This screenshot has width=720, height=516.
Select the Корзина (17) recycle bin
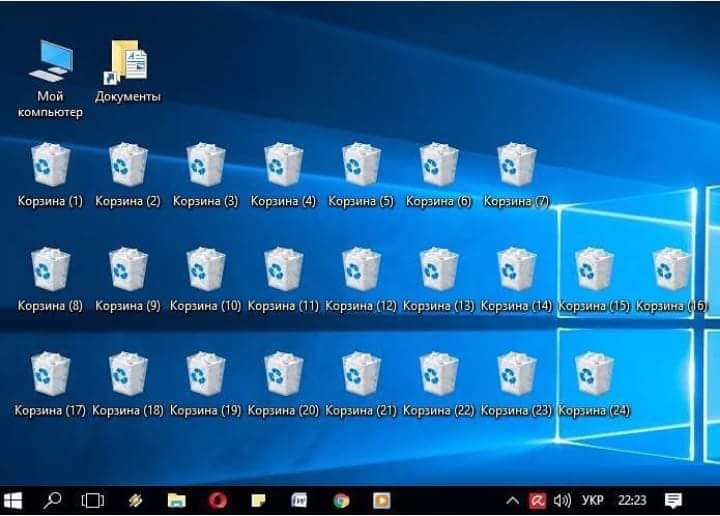[50, 384]
